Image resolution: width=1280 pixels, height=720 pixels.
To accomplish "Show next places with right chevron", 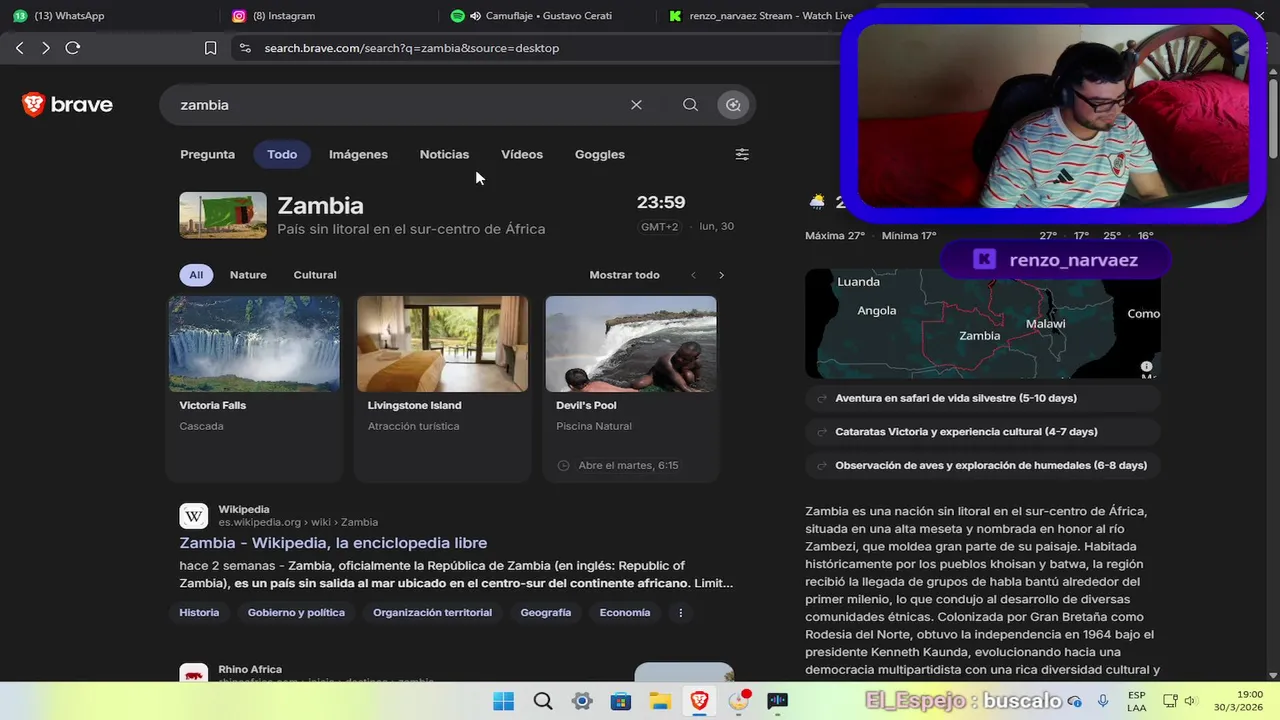I will pyautogui.click(x=721, y=275).
